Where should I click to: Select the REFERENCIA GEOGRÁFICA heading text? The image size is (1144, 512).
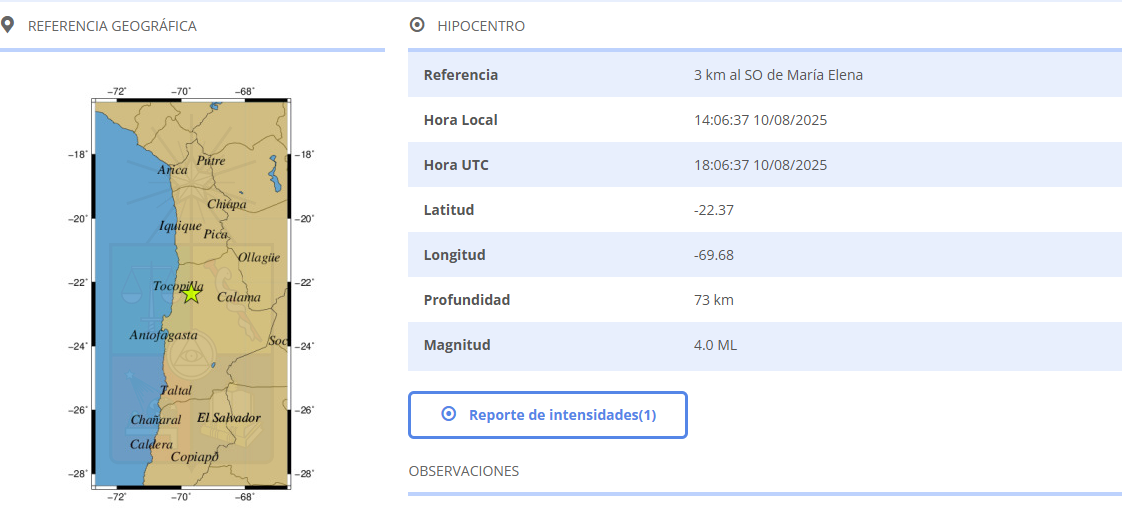(112, 26)
